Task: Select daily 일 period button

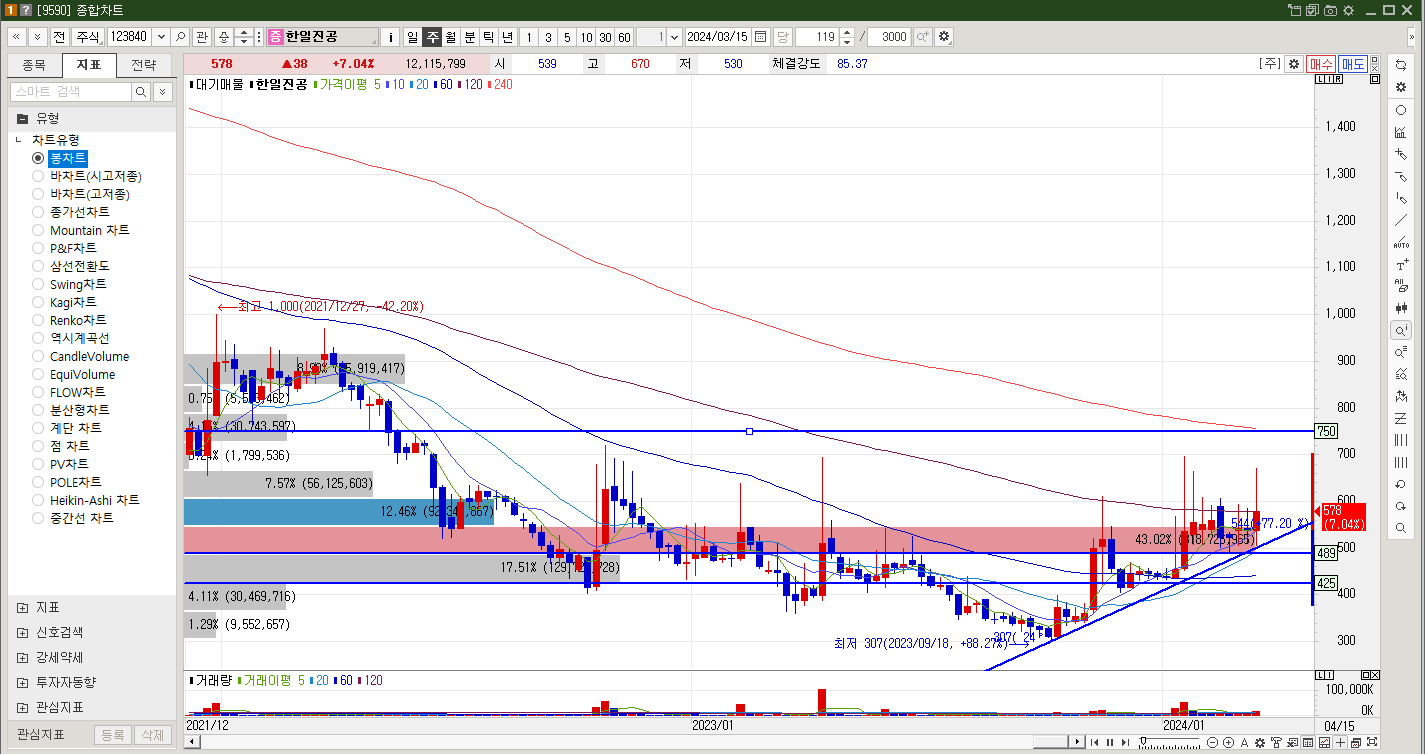Action: pyautogui.click(x=413, y=36)
